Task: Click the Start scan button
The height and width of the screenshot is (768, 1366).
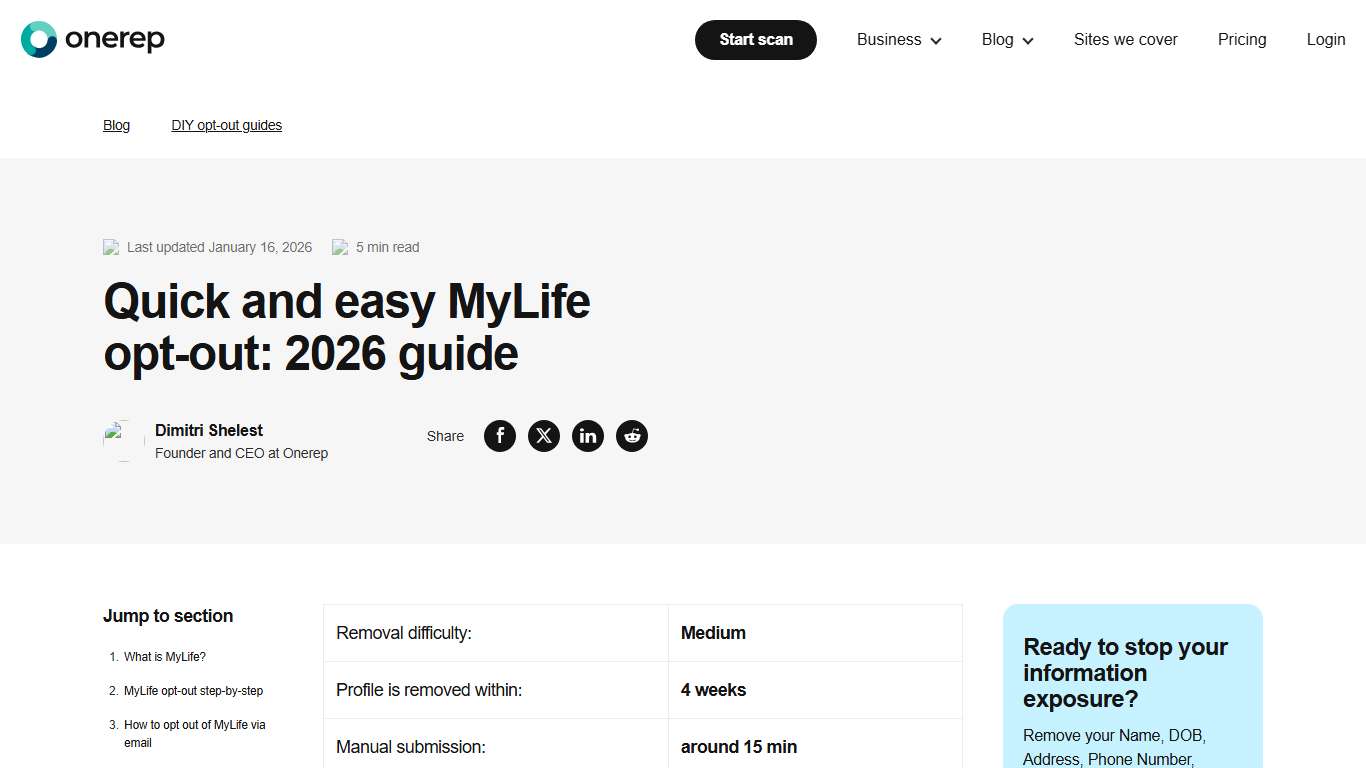Action: coord(755,40)
